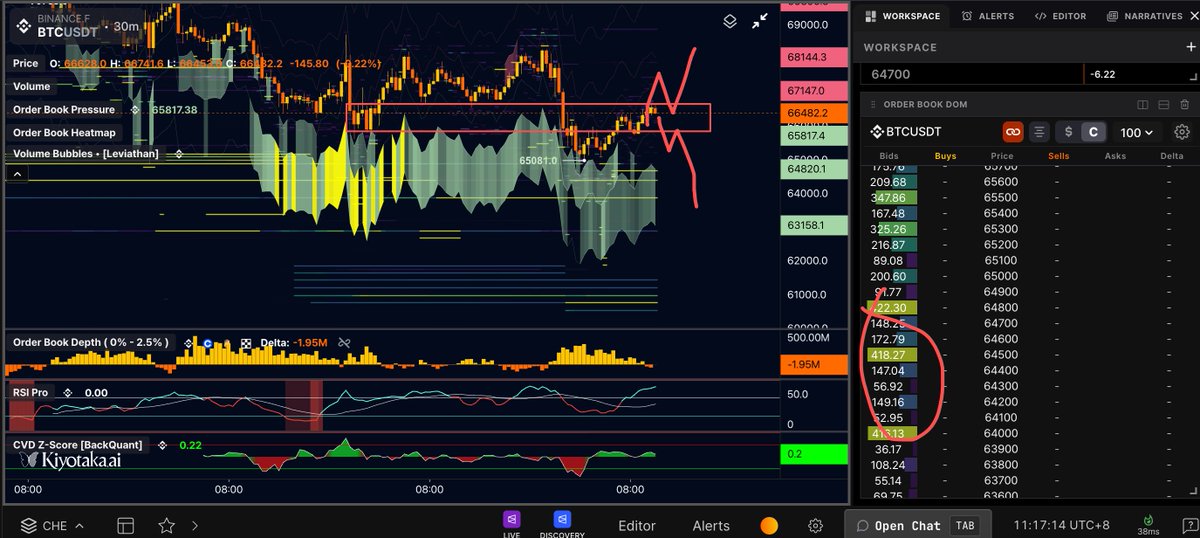Open the 100 price grouping dropdown
1200x538 pixels.
[x=1137, y=132]
